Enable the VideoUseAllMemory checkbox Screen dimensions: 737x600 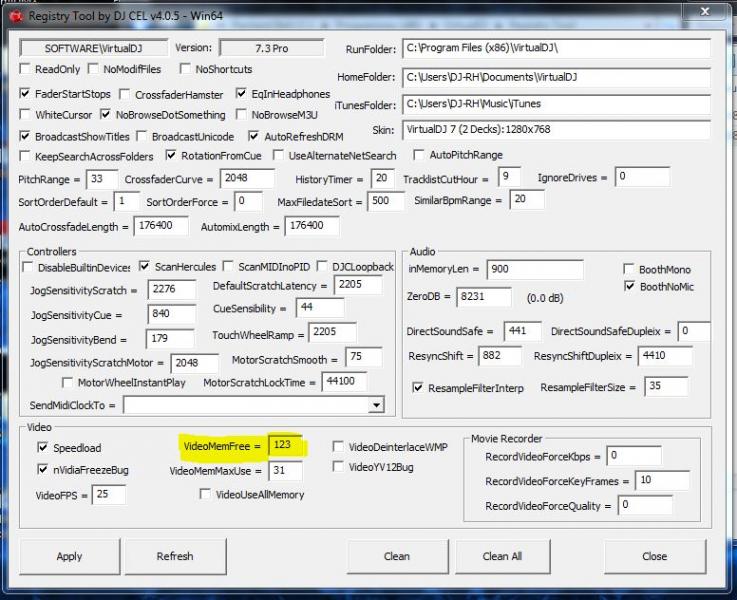[205, 494]
